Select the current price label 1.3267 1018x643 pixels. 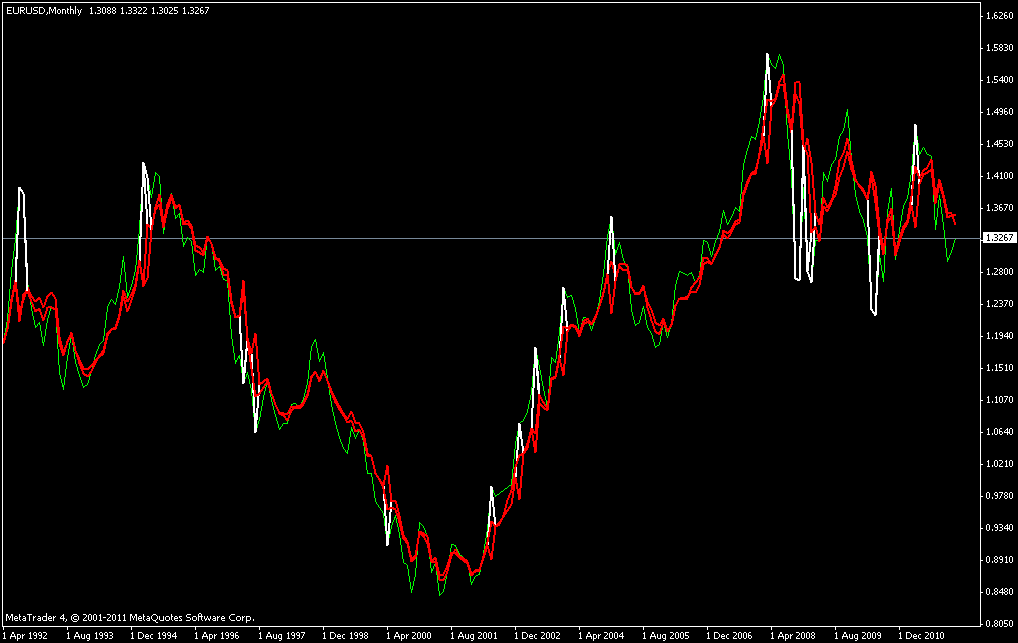[999, 238]
